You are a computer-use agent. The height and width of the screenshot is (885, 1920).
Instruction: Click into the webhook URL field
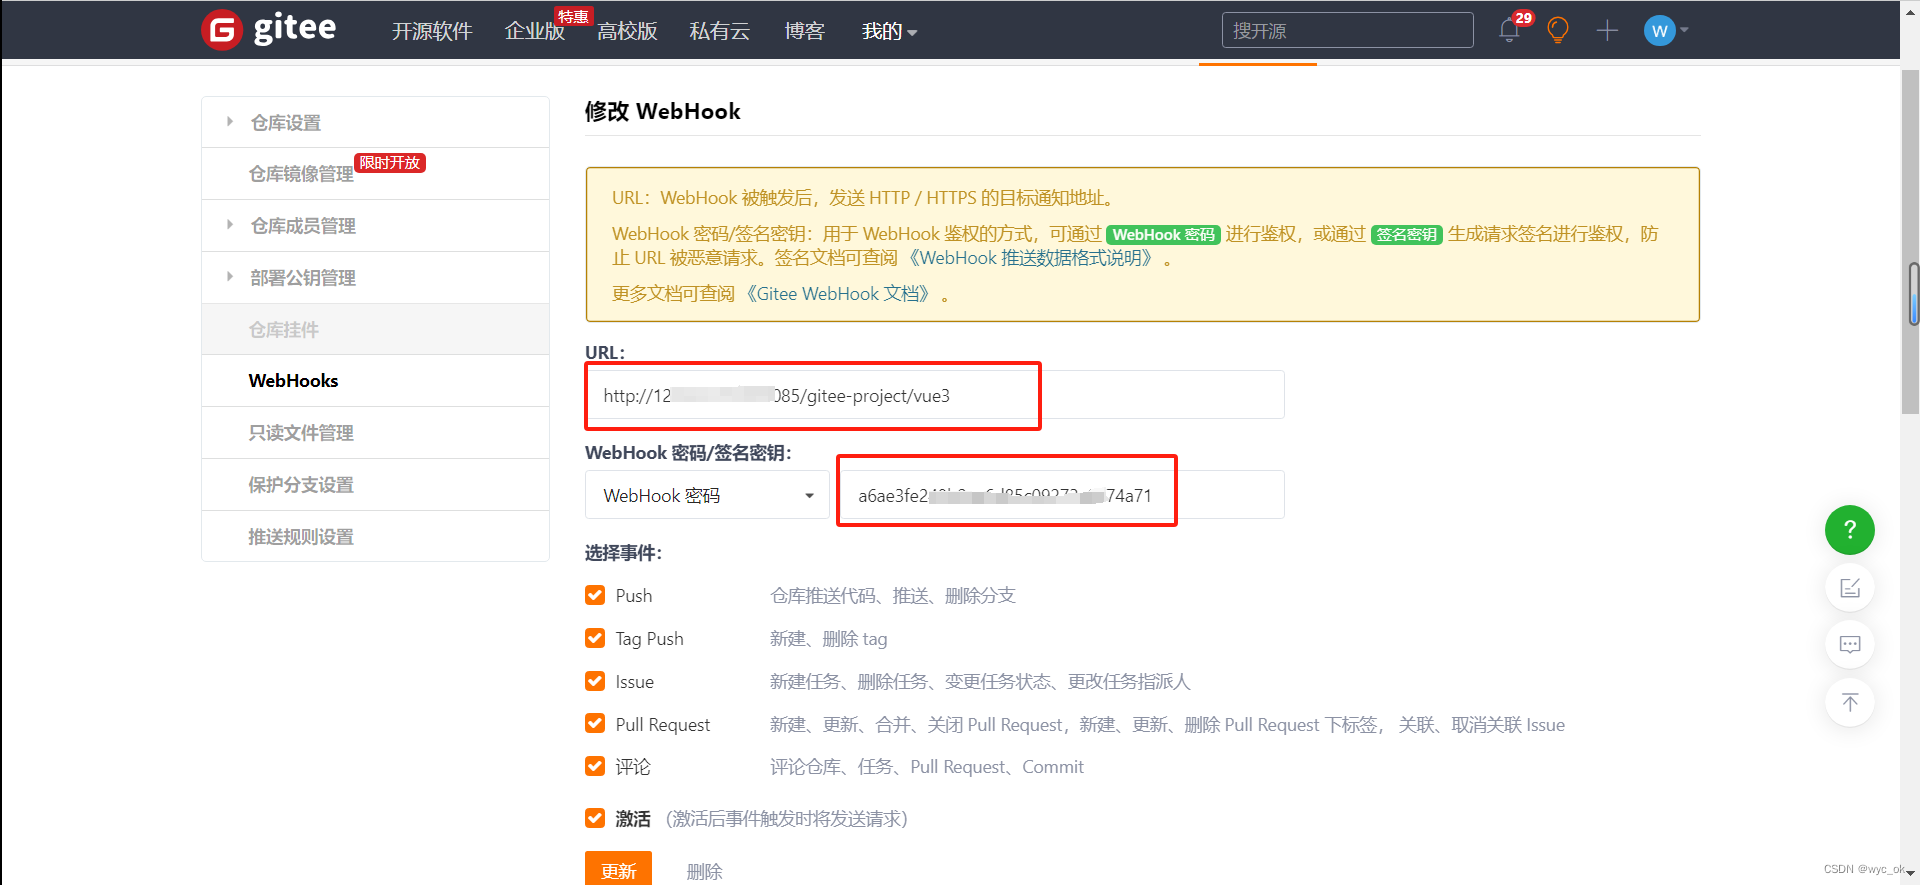point(934,395)
